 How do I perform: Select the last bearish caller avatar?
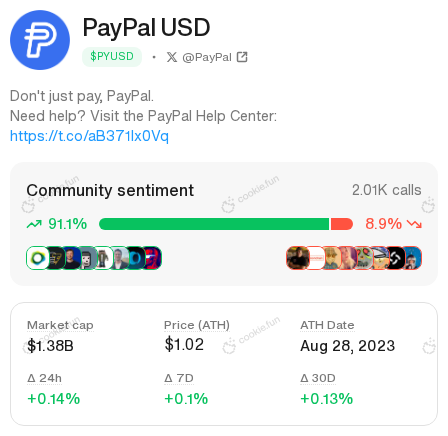pos(412,258)
